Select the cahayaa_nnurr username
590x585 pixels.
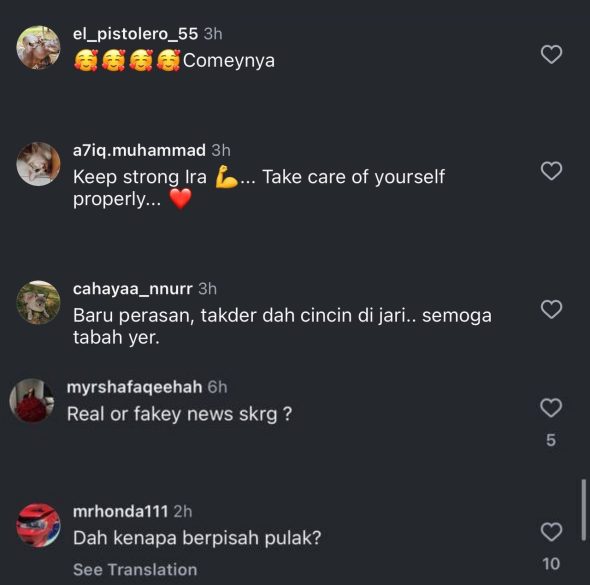coord(133,289)
